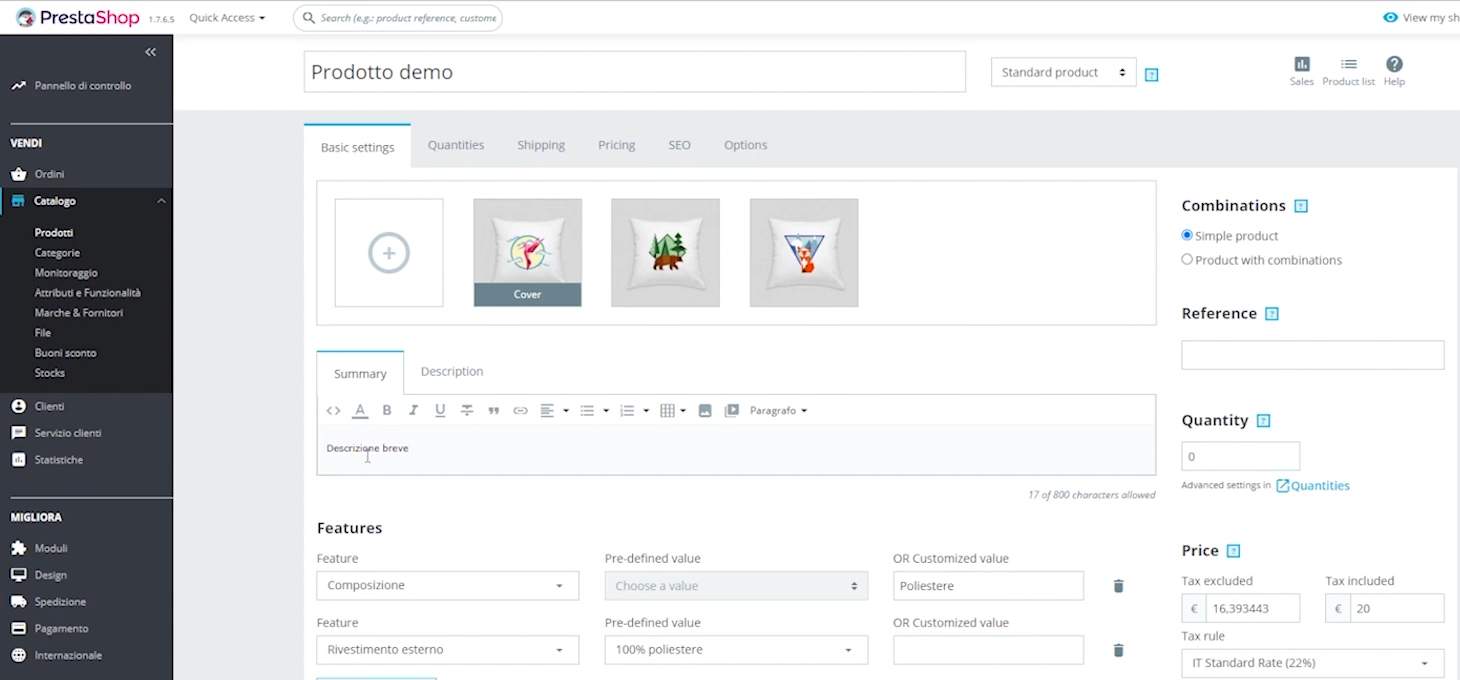This screenshot has width=1460, height=680.
Task: Select the bear pillow thumbnail
Action: pyautogui.click(x=665, y=252)
